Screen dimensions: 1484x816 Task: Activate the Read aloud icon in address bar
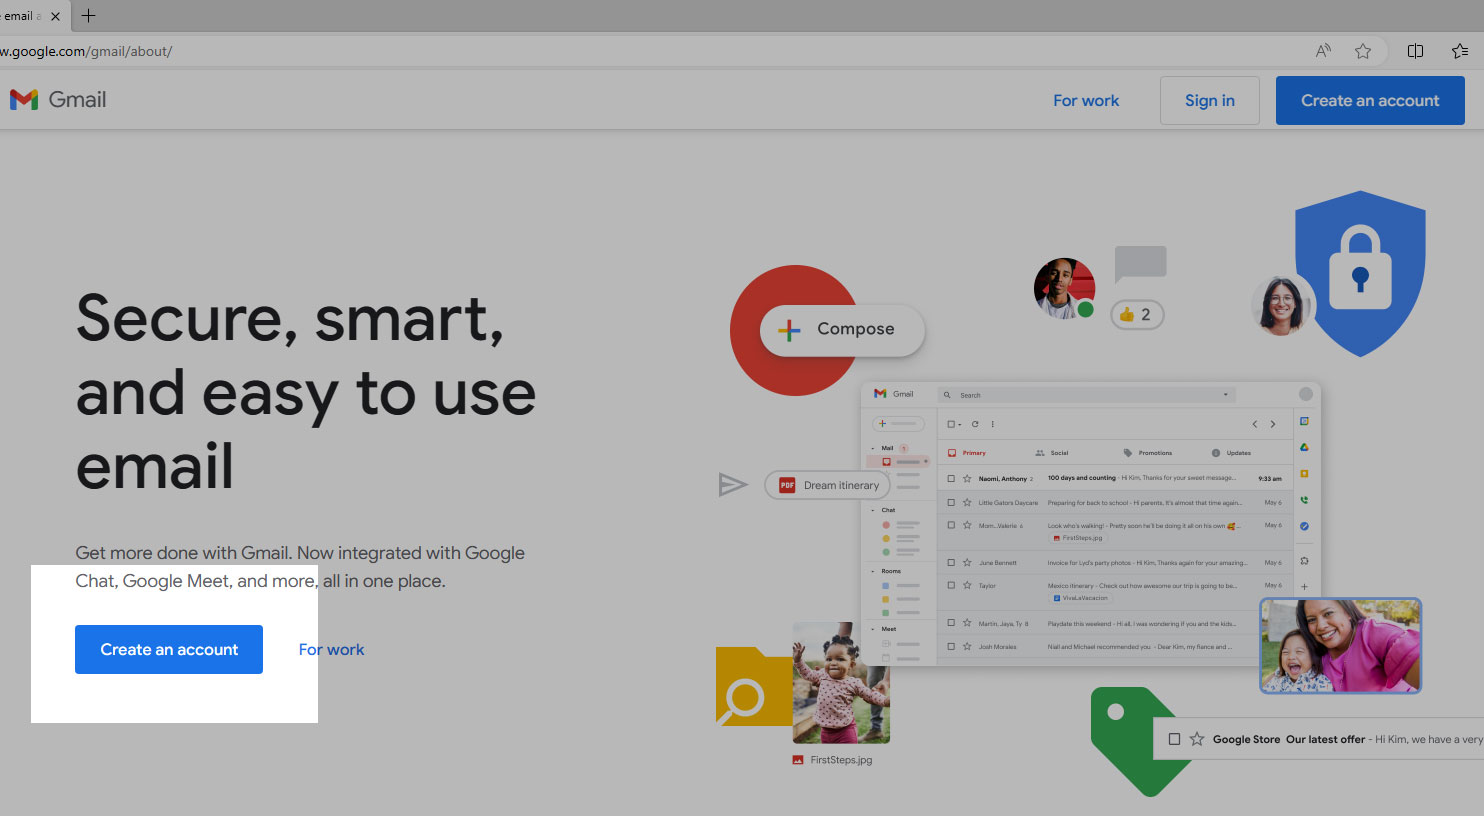[1323, 51]
